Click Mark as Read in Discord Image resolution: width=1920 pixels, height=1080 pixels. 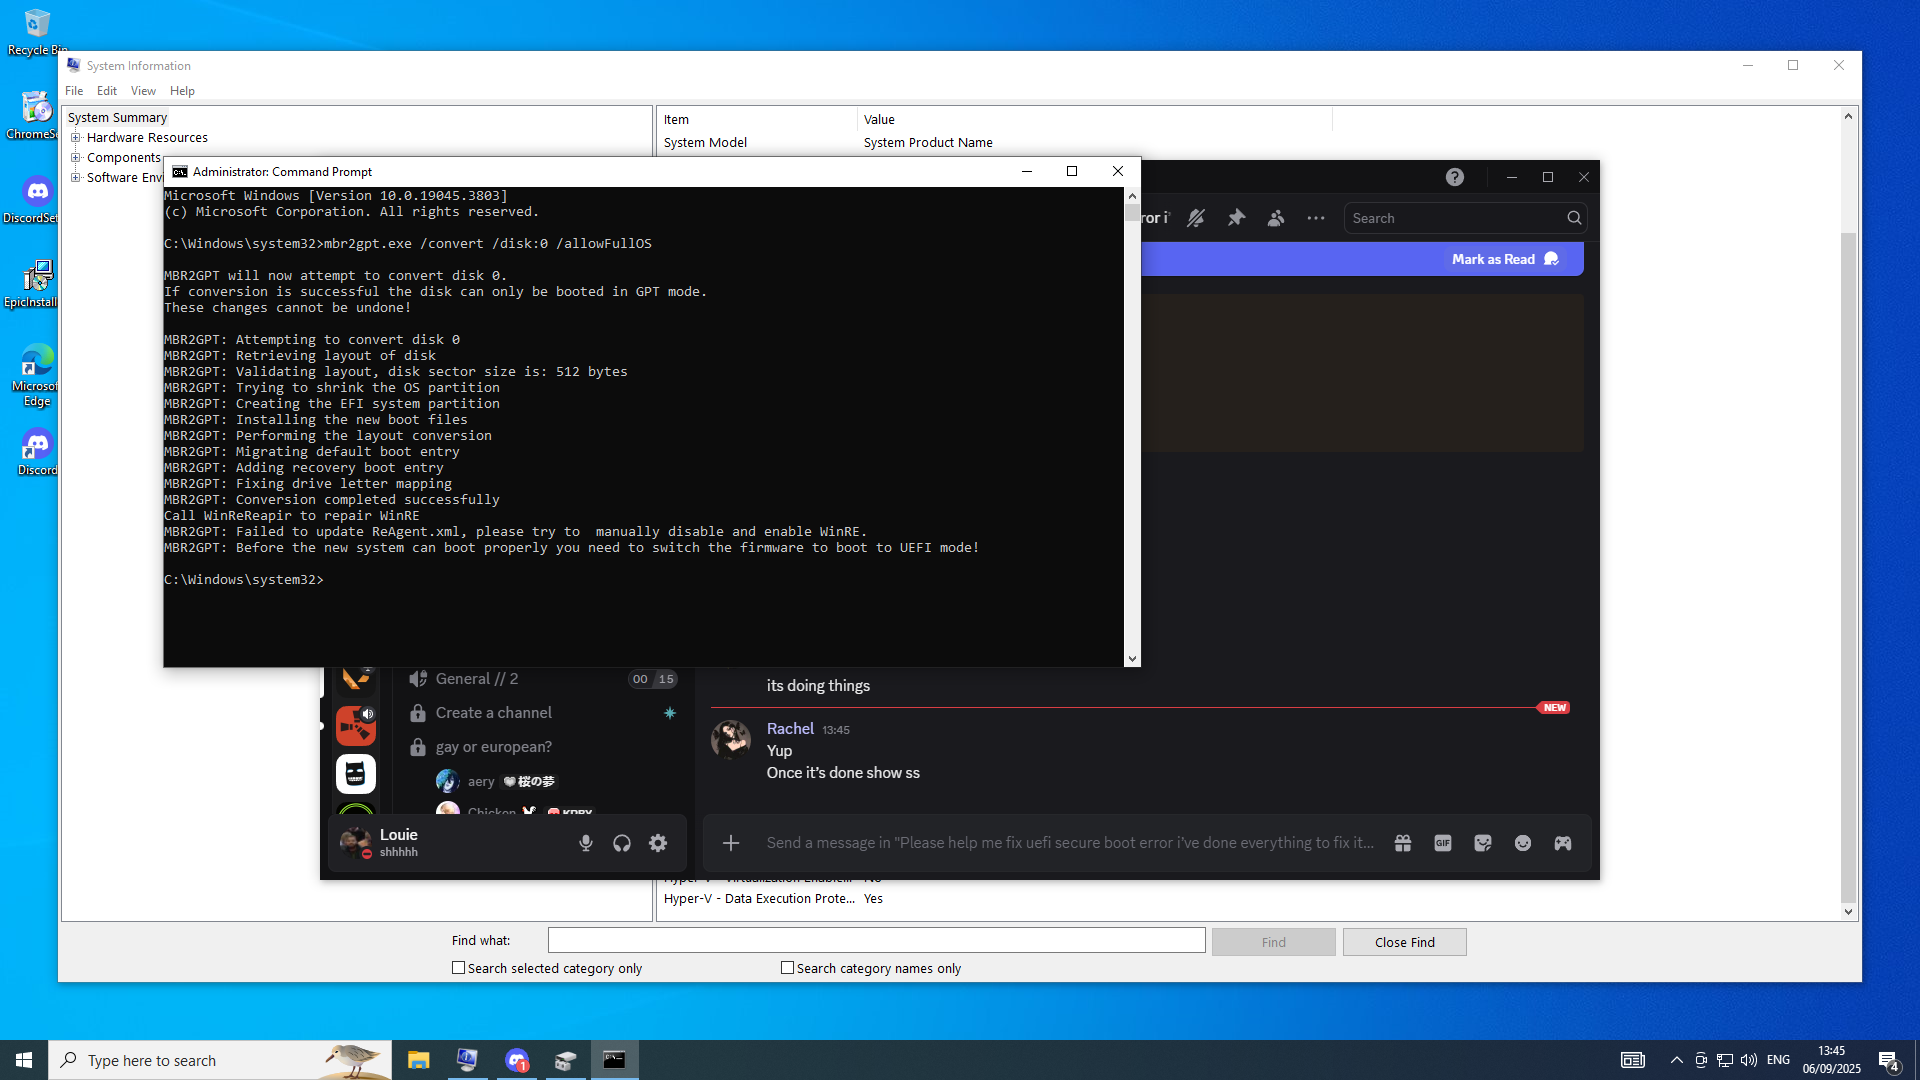(1493, 259)
